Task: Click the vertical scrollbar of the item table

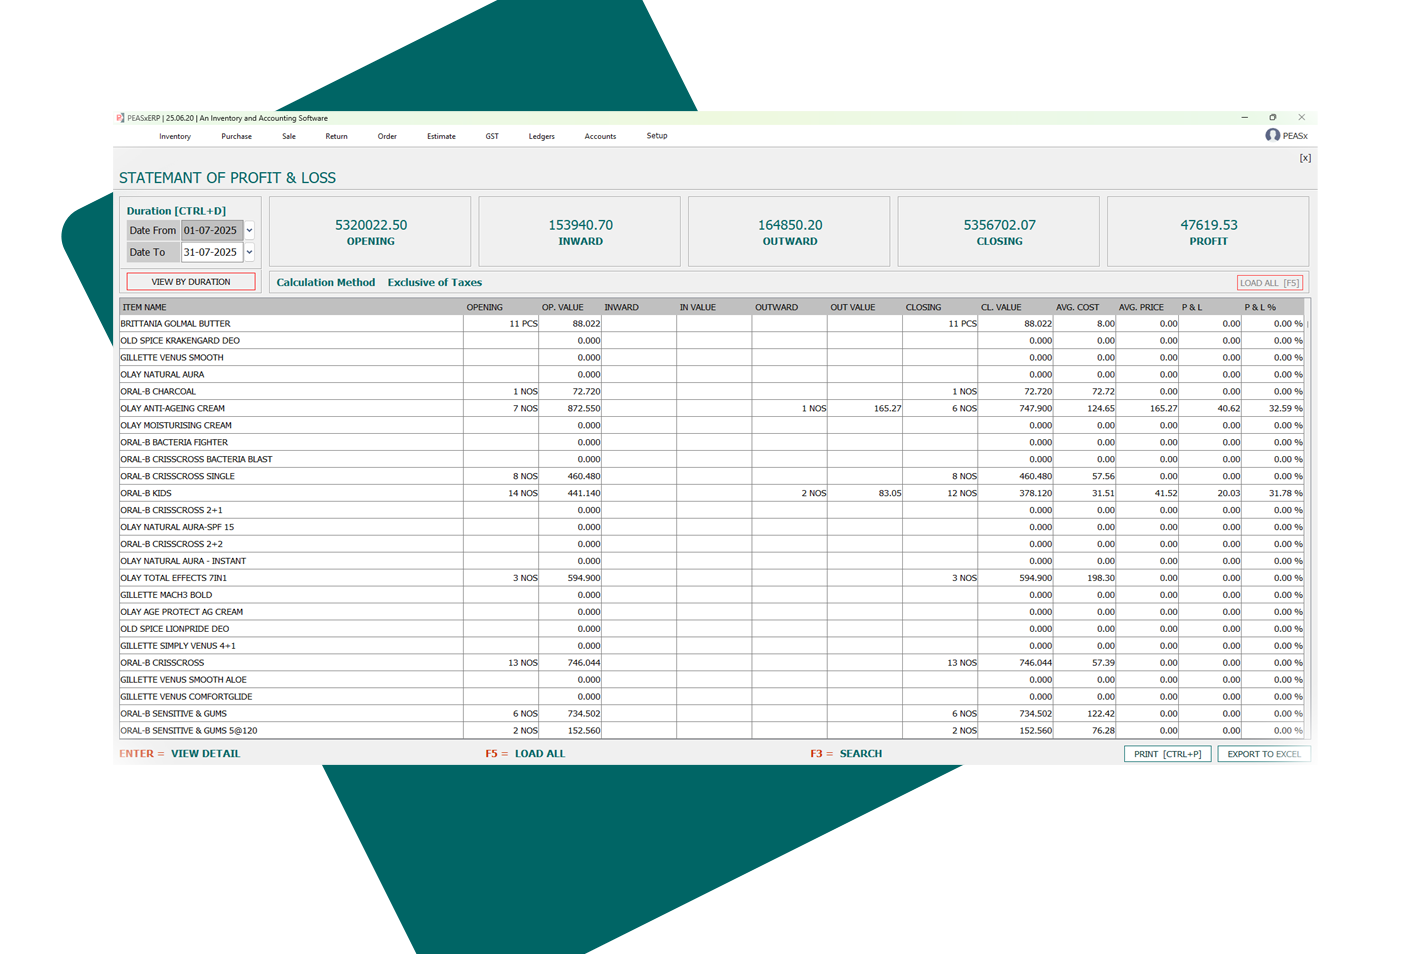Action: (x=1307, y=500)
